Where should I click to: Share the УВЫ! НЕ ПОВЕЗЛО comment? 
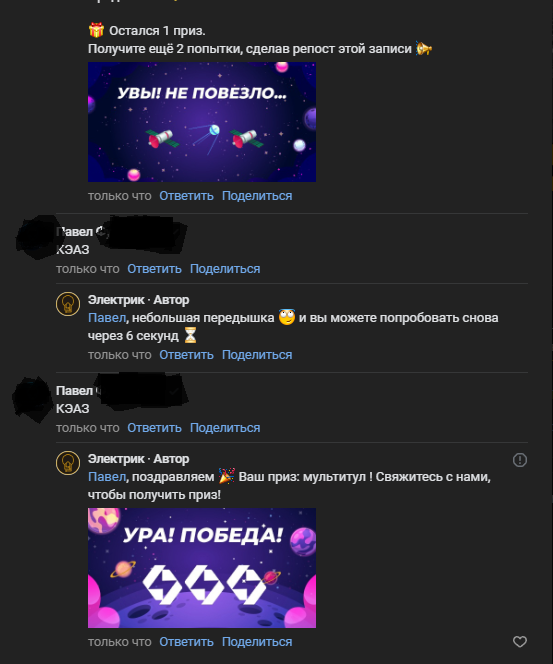[x=257, y=196]
